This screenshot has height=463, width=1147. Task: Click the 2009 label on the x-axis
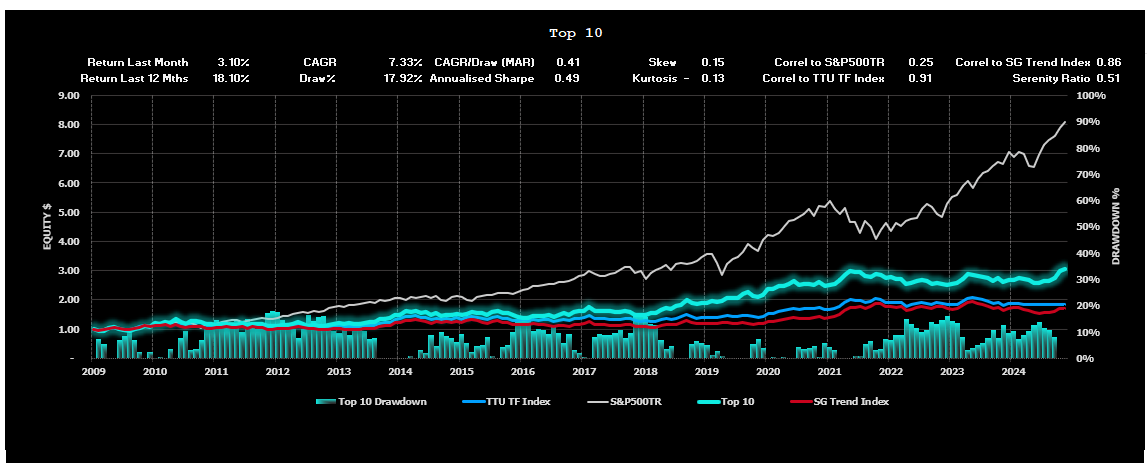[x=93, y=372]
